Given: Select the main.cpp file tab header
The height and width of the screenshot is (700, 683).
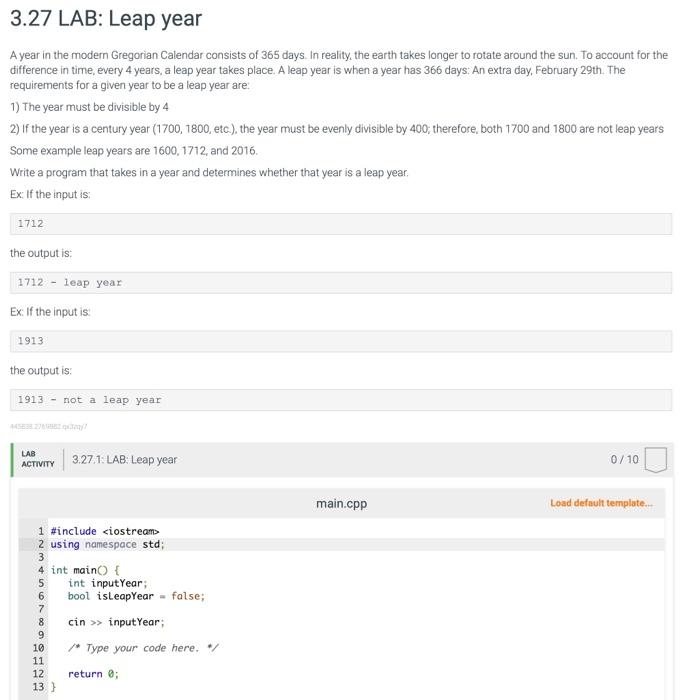Looking at the screenshot, I should click(x=341, y=504).
